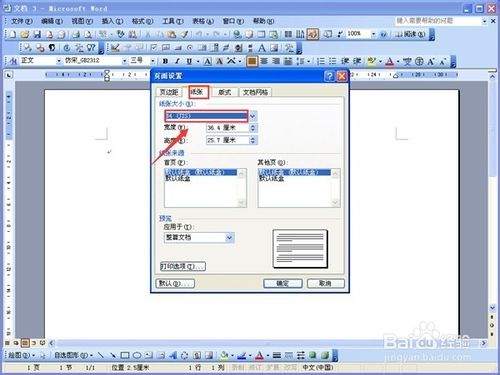
Task: Click the 3-D Style icon in Drawing toolbar
Action: pos(325,355)
